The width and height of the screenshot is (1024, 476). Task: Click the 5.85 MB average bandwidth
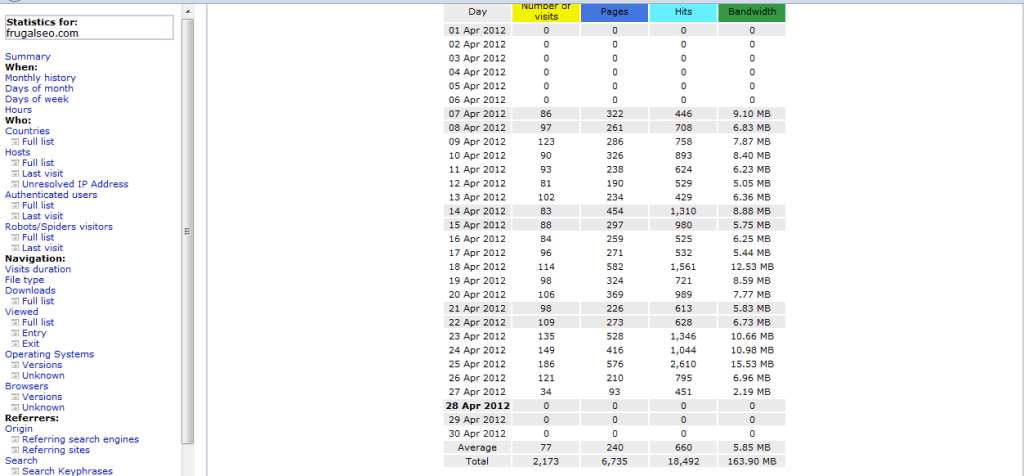[752, 447]
